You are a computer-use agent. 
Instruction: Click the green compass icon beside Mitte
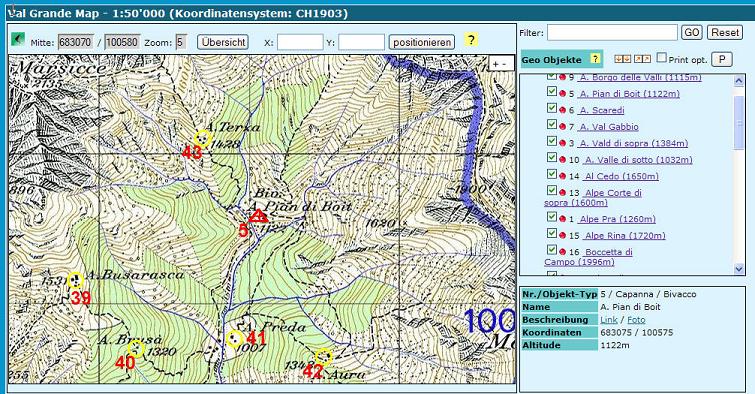(x=18, y=39)
